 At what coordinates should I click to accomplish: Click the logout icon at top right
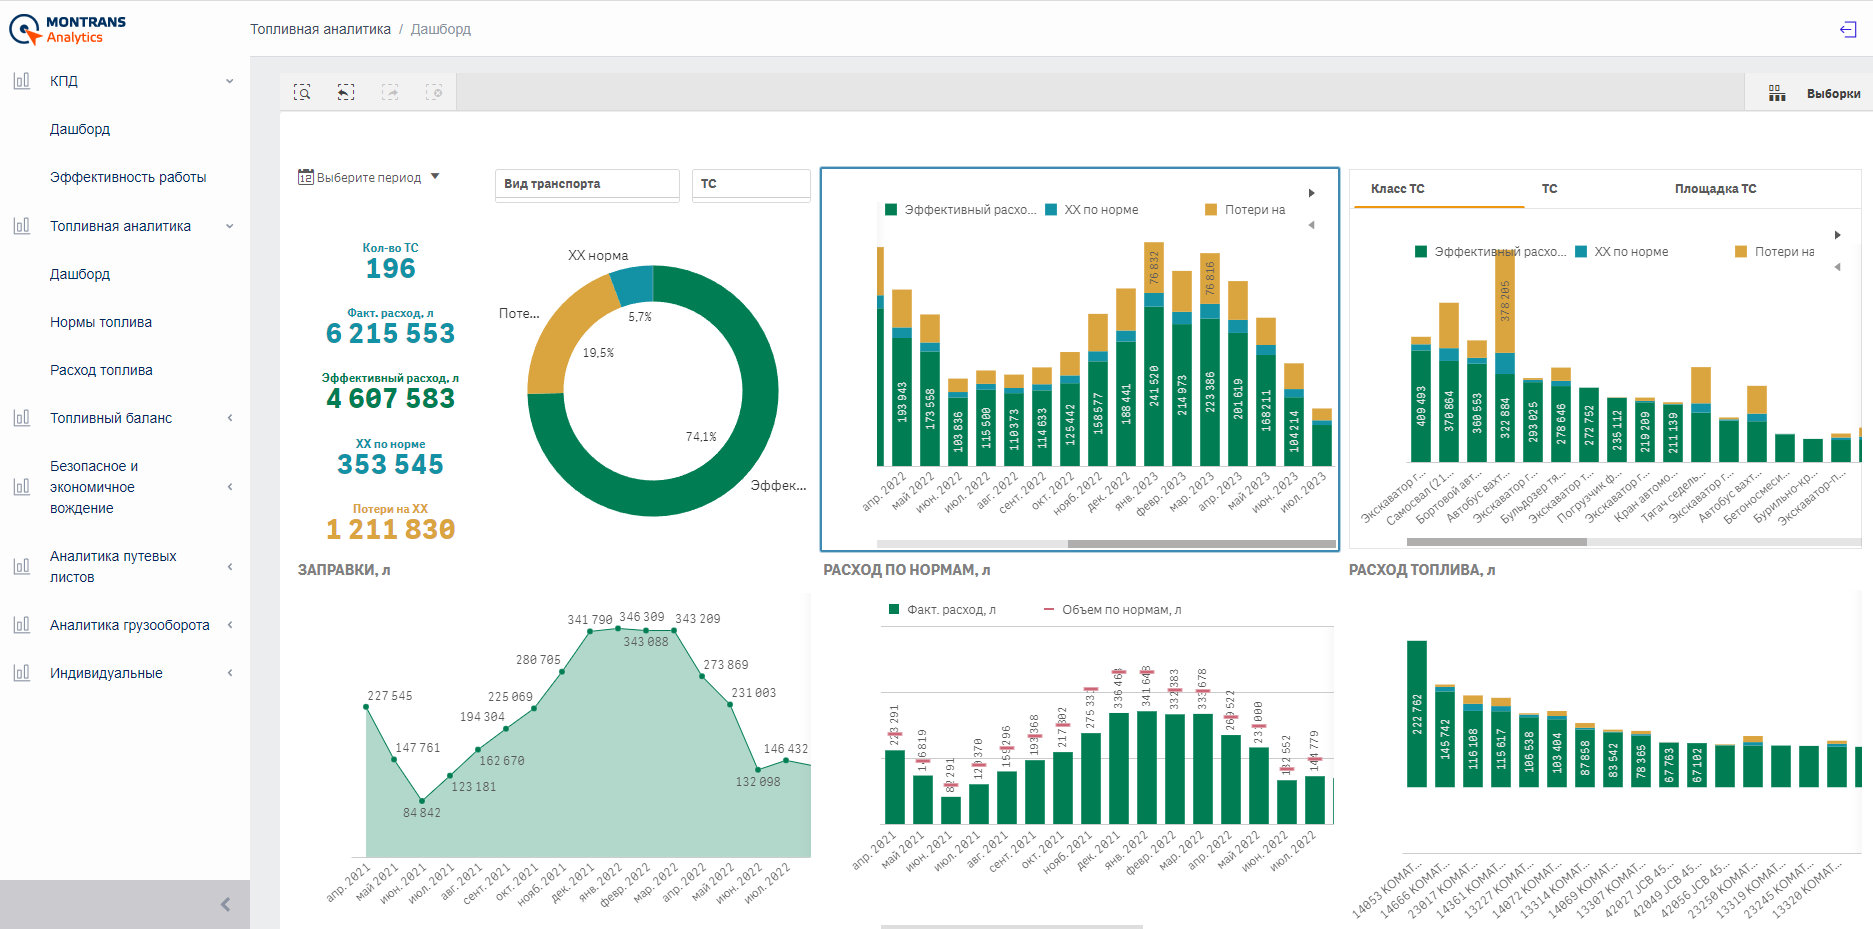click(x=1848, y=29)
